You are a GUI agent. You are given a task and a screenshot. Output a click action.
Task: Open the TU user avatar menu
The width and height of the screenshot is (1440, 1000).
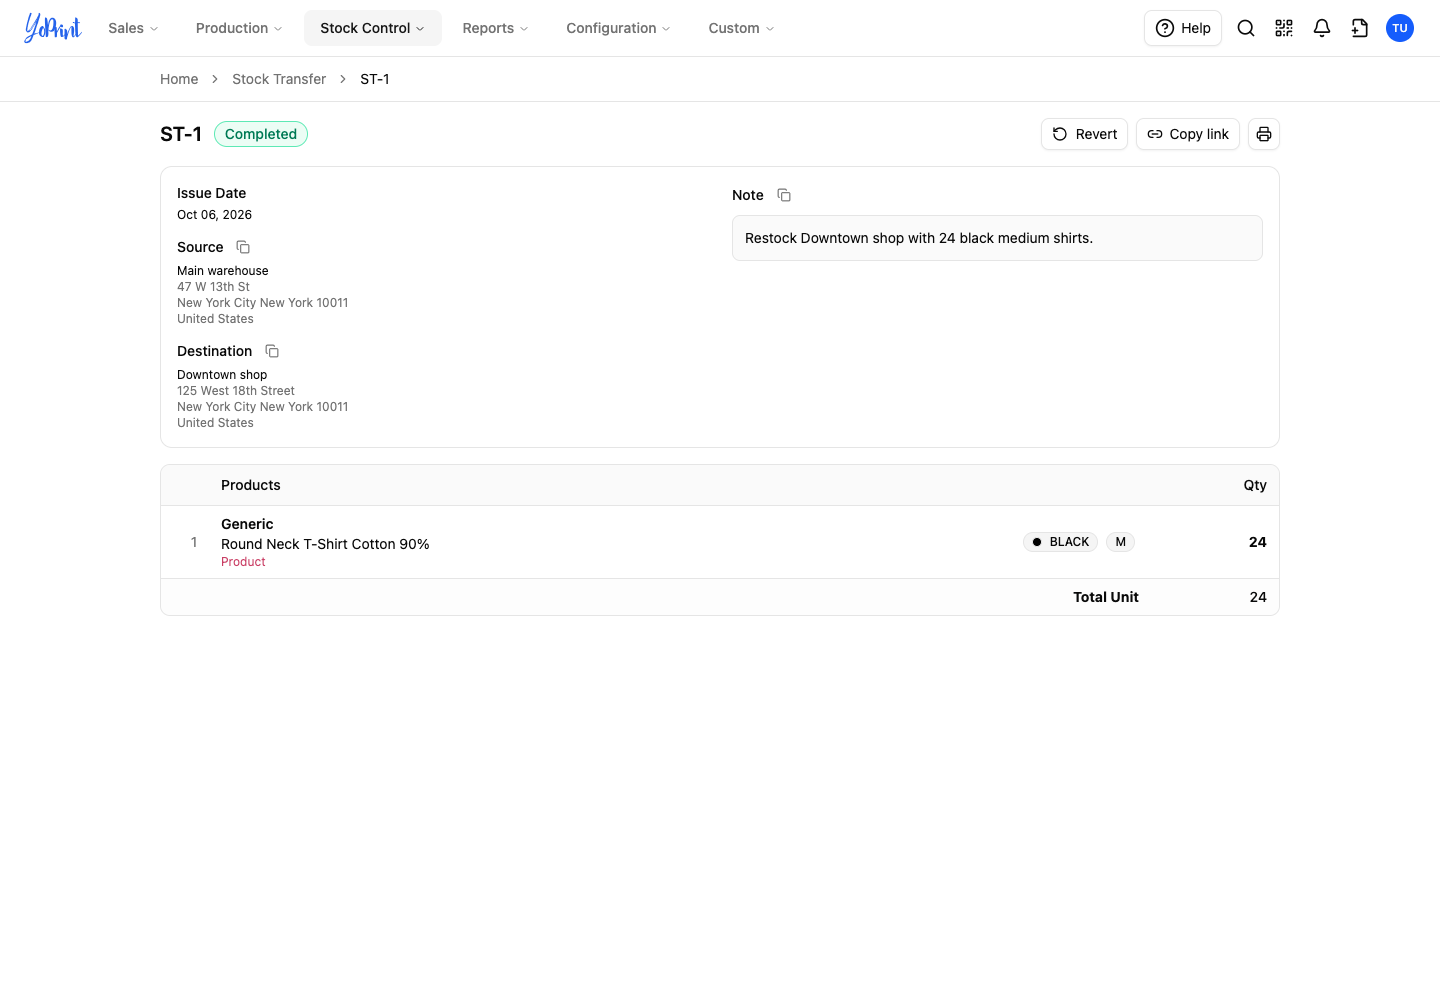[x=1400, y=28]
